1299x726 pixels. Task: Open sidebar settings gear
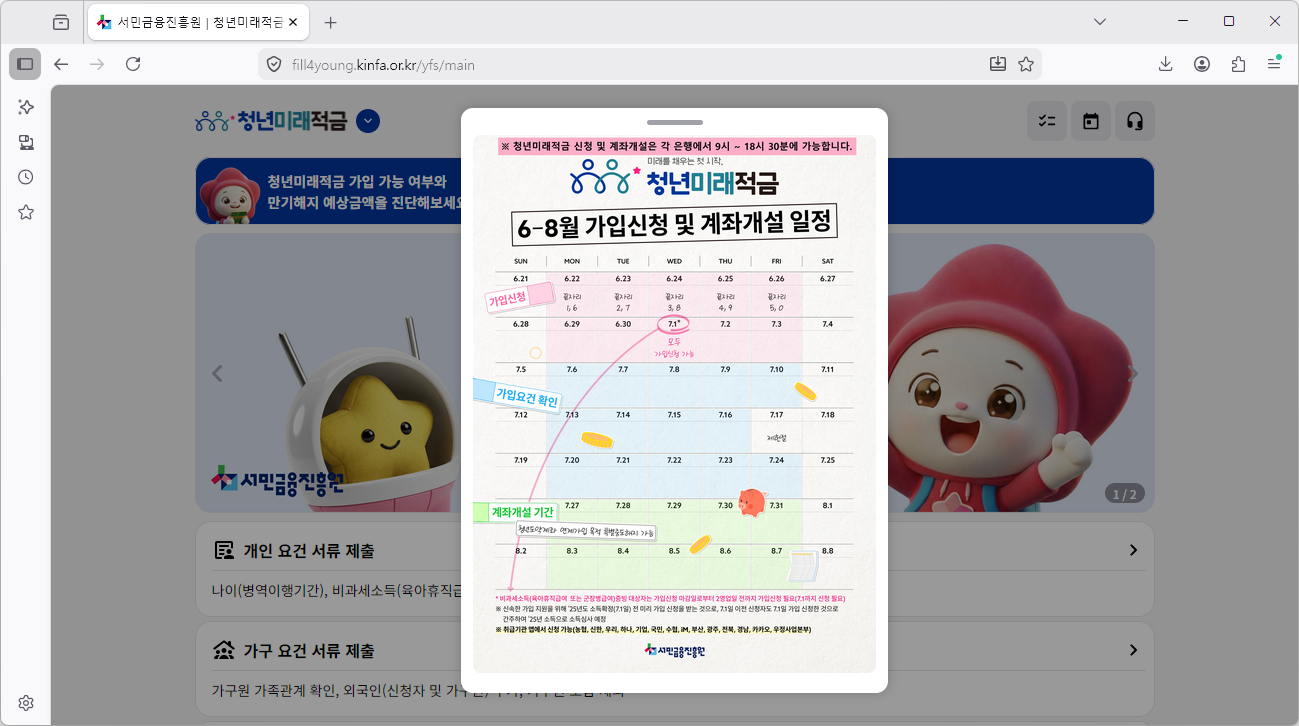pos(26,703)
